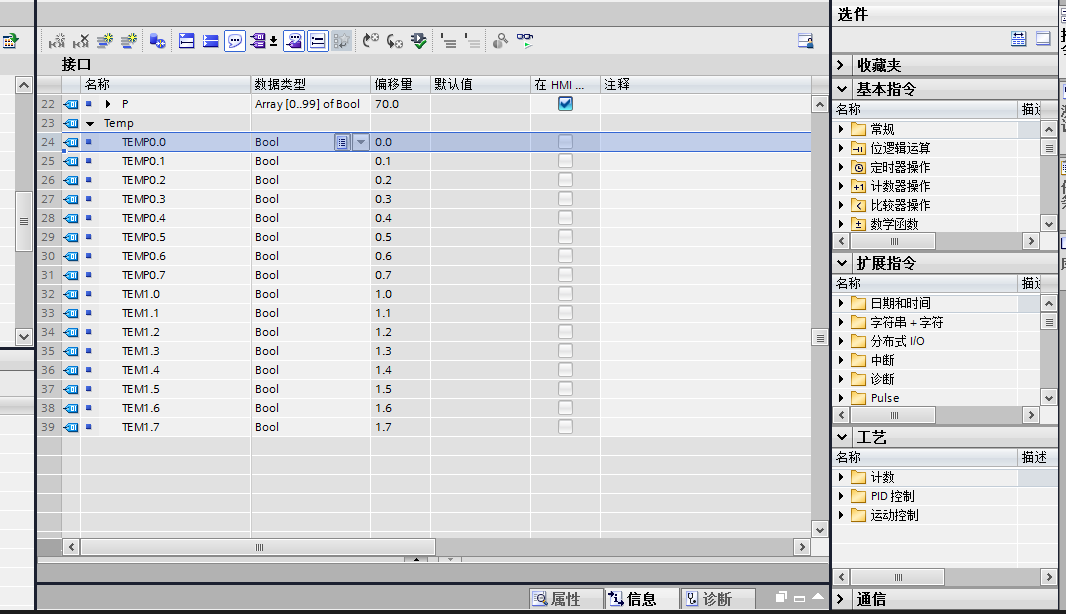
Task: Click the interface view icon at toolbar right
Action: click(806, 41)
